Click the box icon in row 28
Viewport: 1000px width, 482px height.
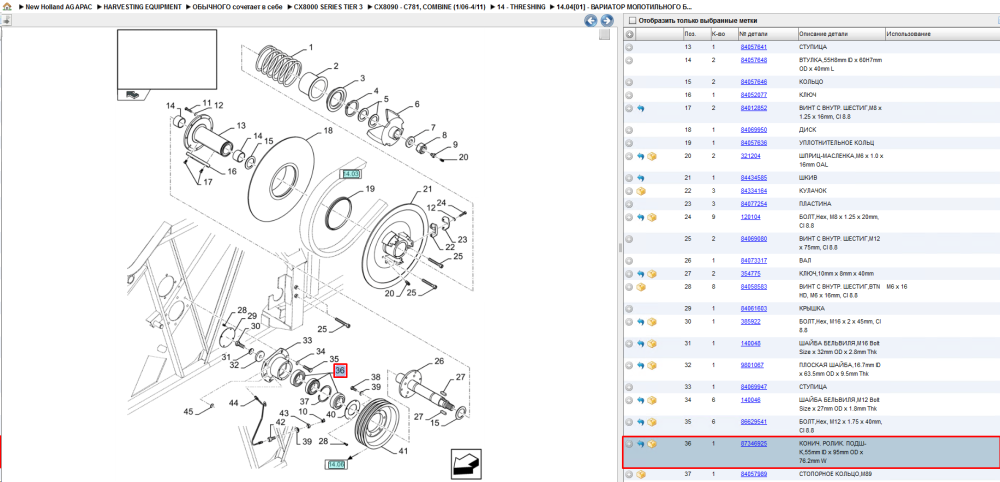point(641,287)
